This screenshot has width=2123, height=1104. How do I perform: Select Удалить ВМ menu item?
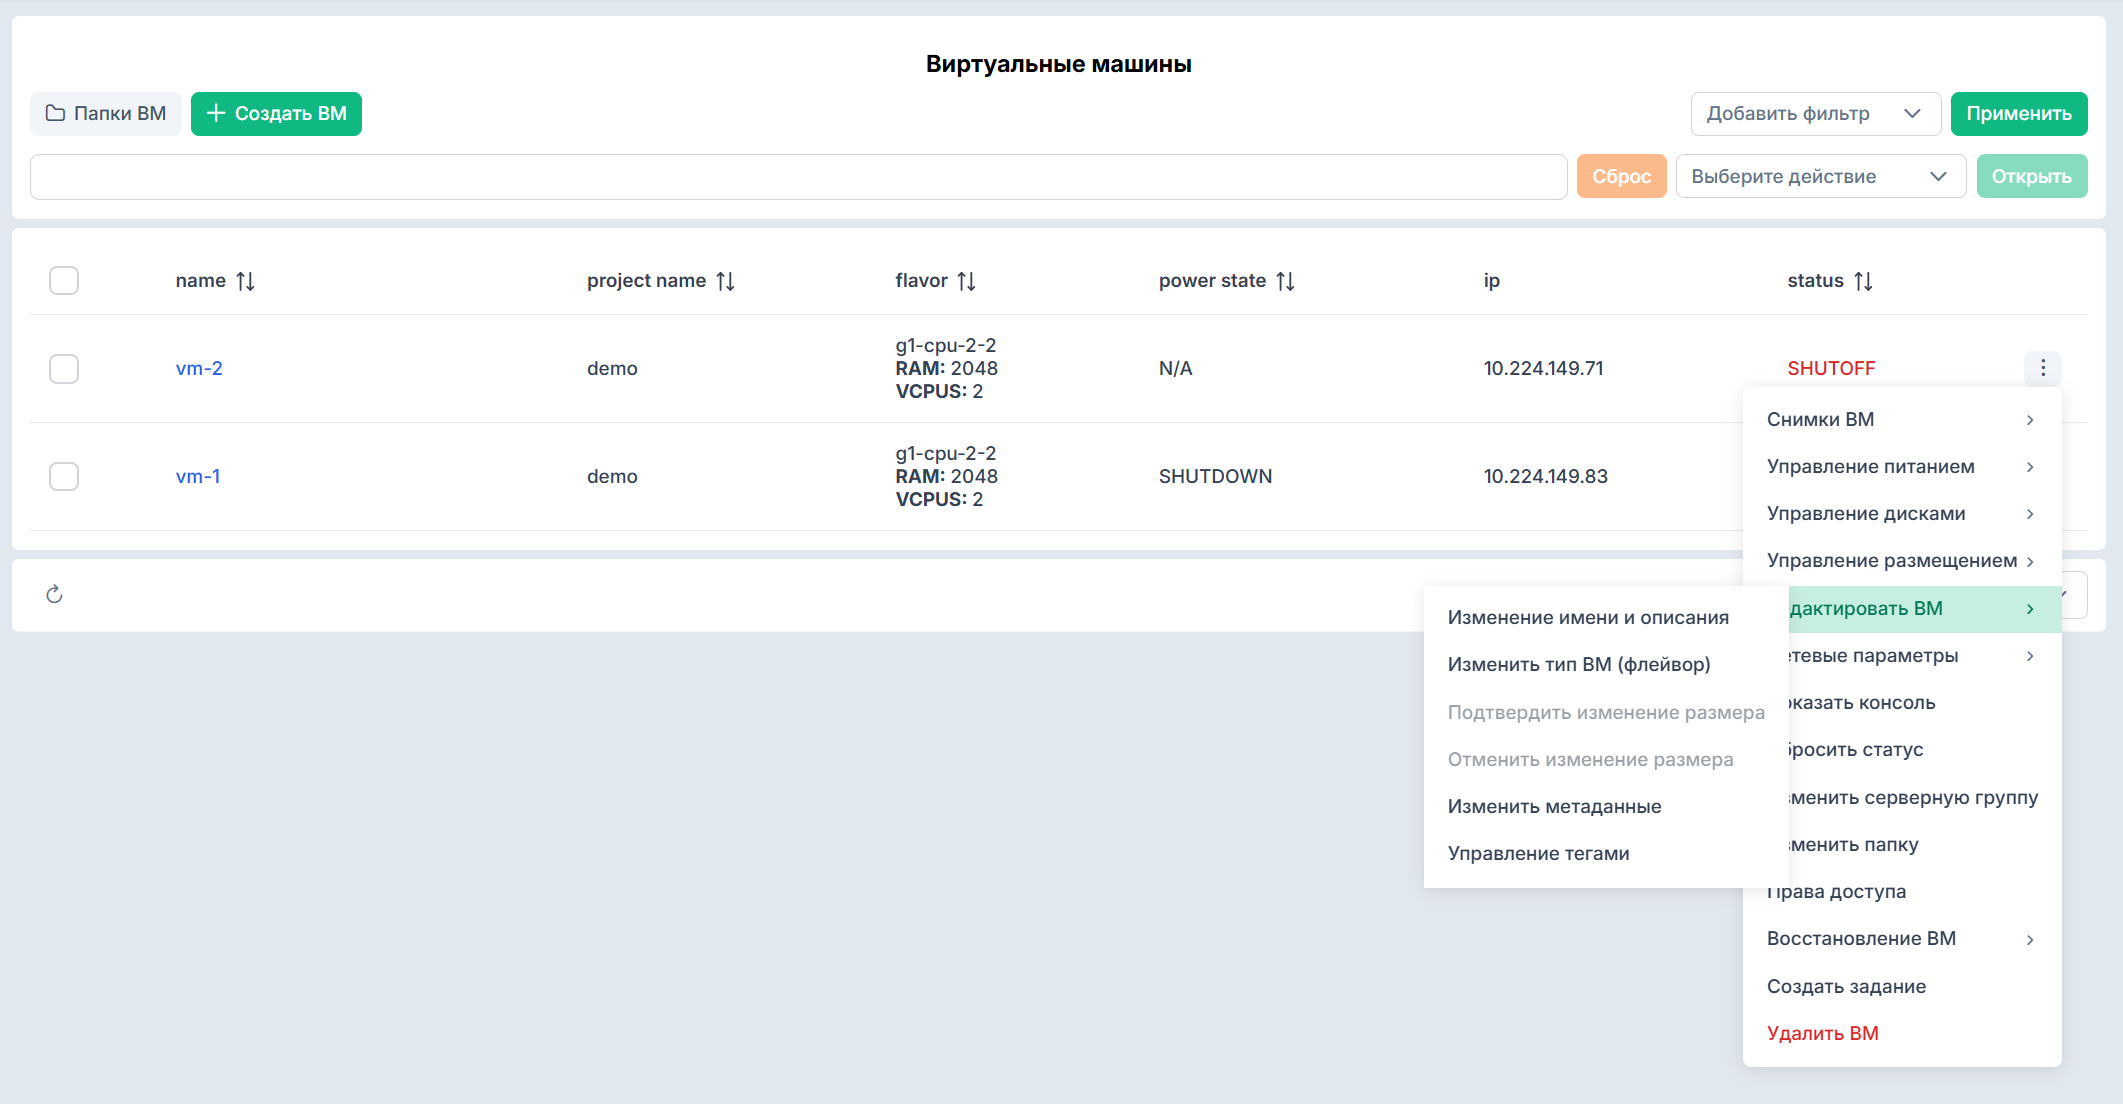click(x=1902, y=1033)
